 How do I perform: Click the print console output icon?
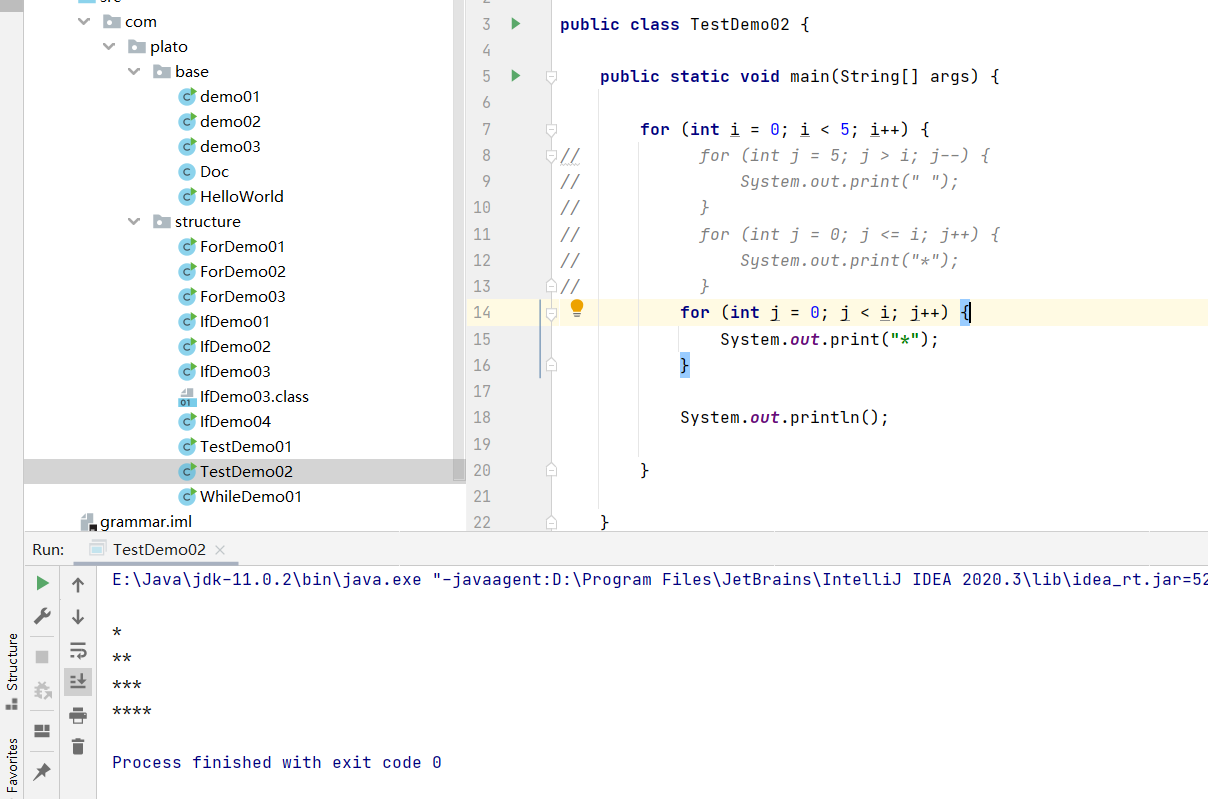(x=78, y=714)
